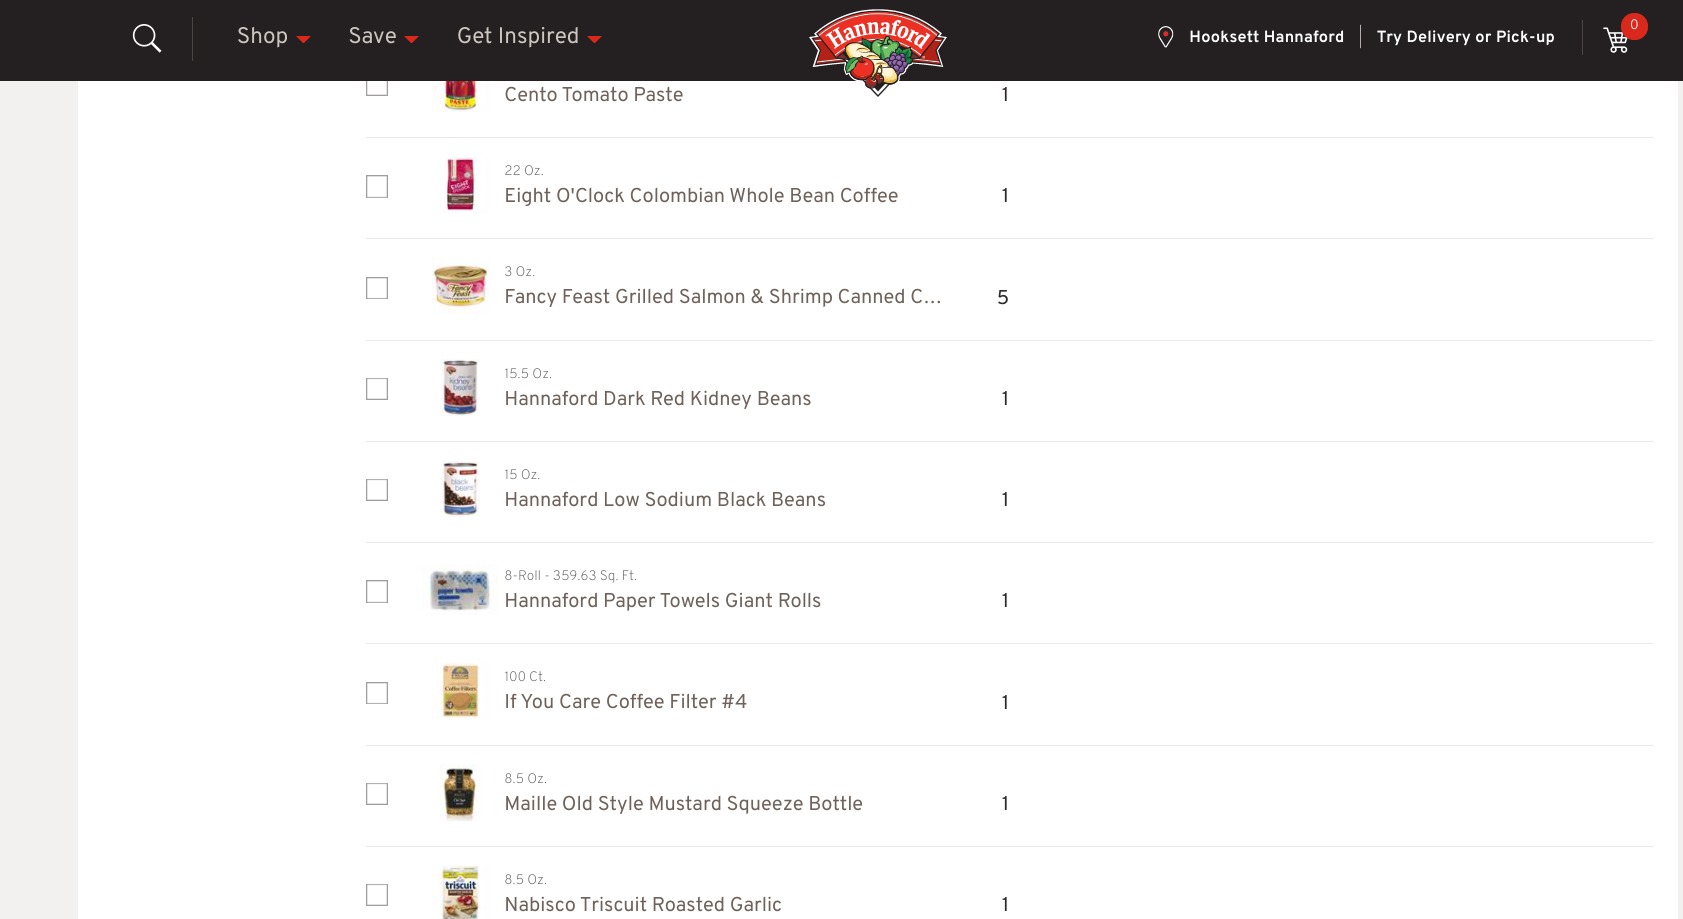Click the Eight O'Clock coffee bag image
The height and width of the screenshot is (919, 1683).
tap(460, 185)
